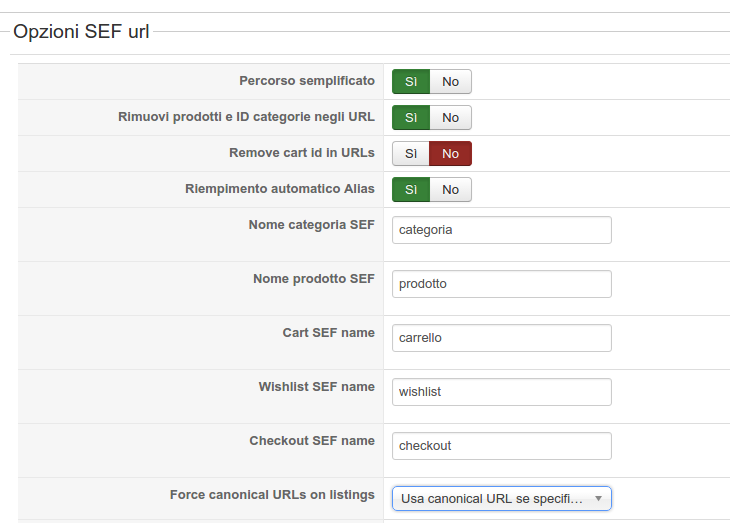
Task: Set Percorso semplificato to No
Action: 451,82
